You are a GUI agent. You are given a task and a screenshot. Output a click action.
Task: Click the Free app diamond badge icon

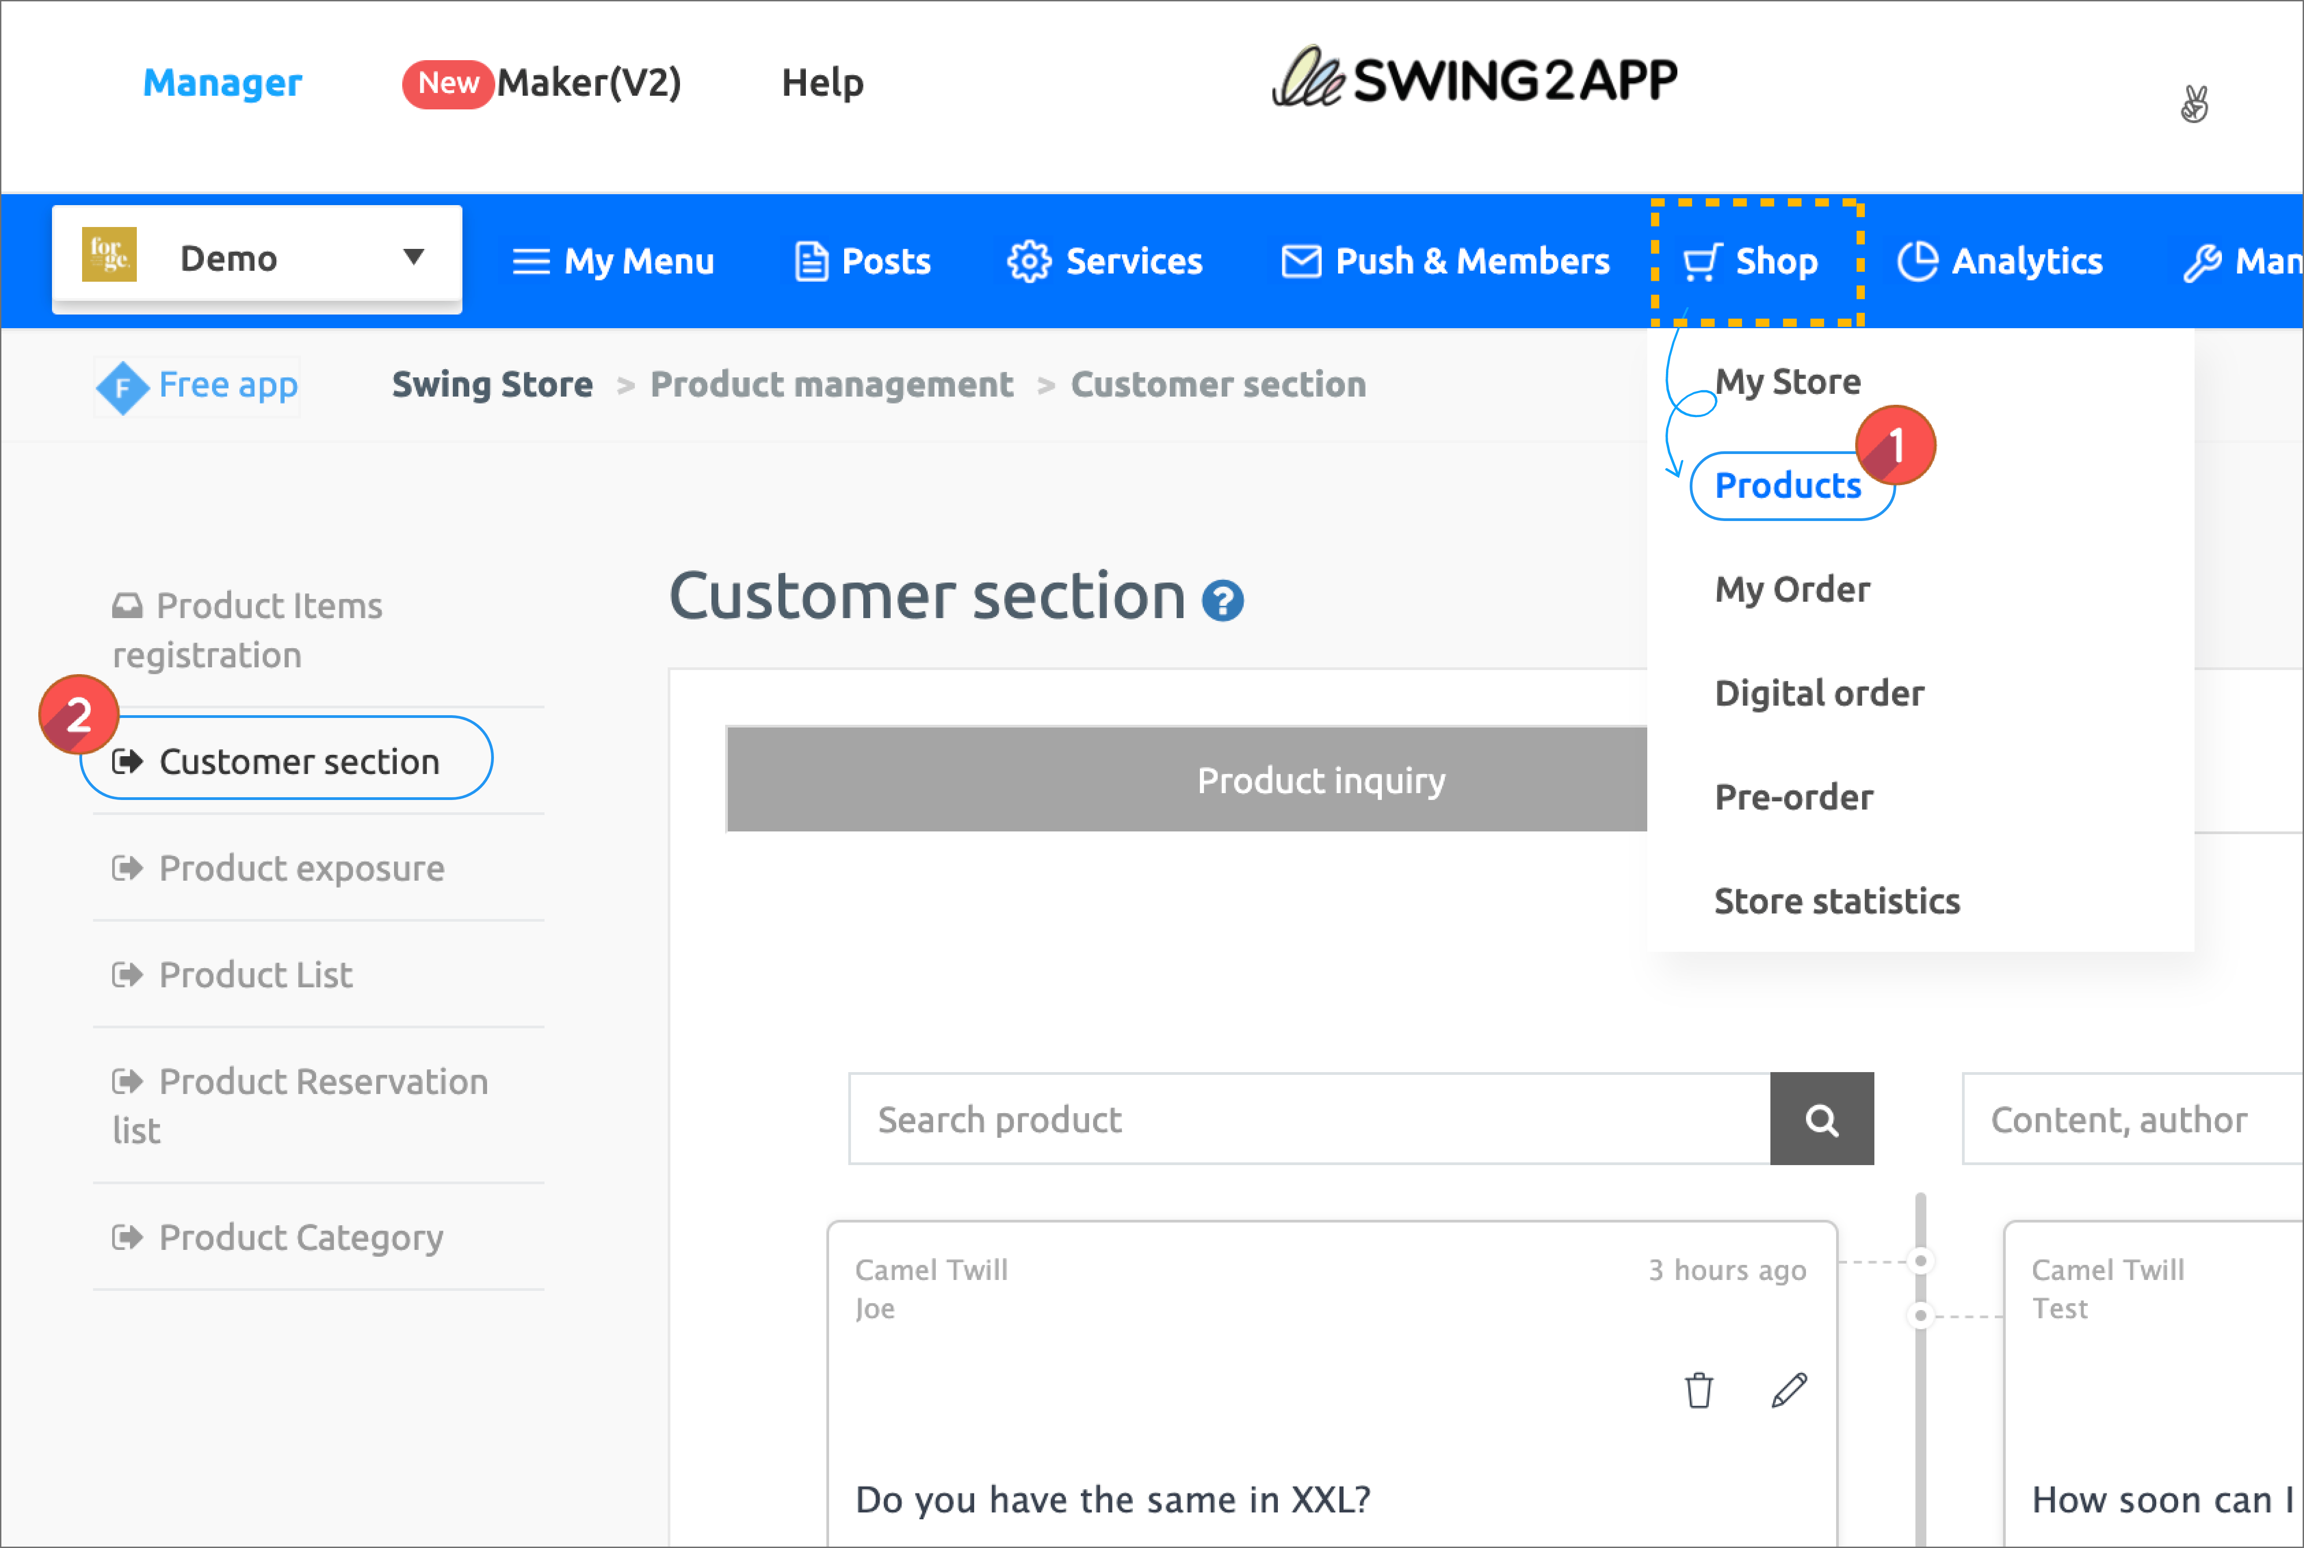coord(123,386)
